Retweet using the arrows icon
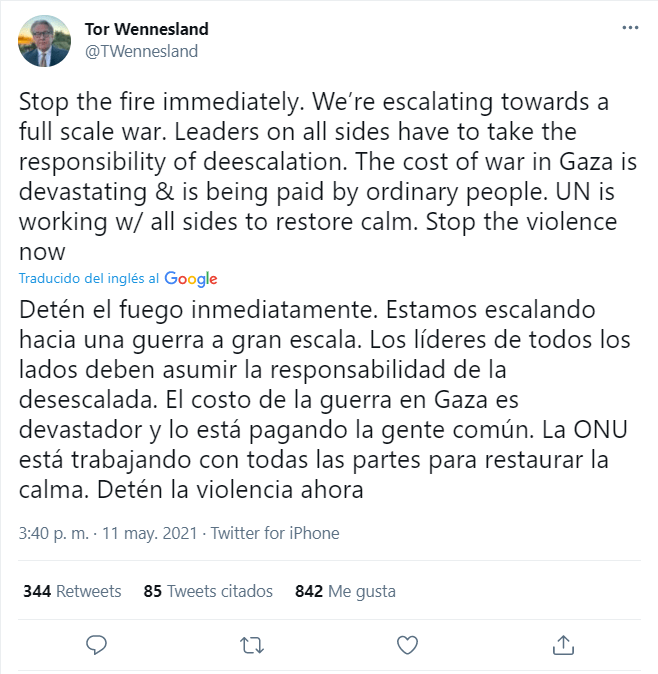This screenshot has width=658, height=674. tap(251, 645)
